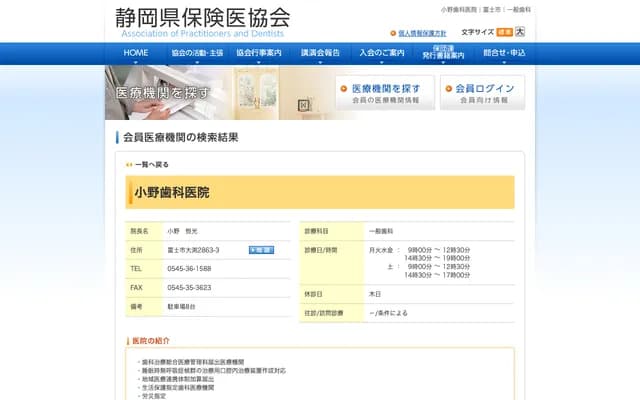Open the 問合せ・申込 menu
Image resolution: width=640 pixels, height=400 pixels.
(504, 53)
